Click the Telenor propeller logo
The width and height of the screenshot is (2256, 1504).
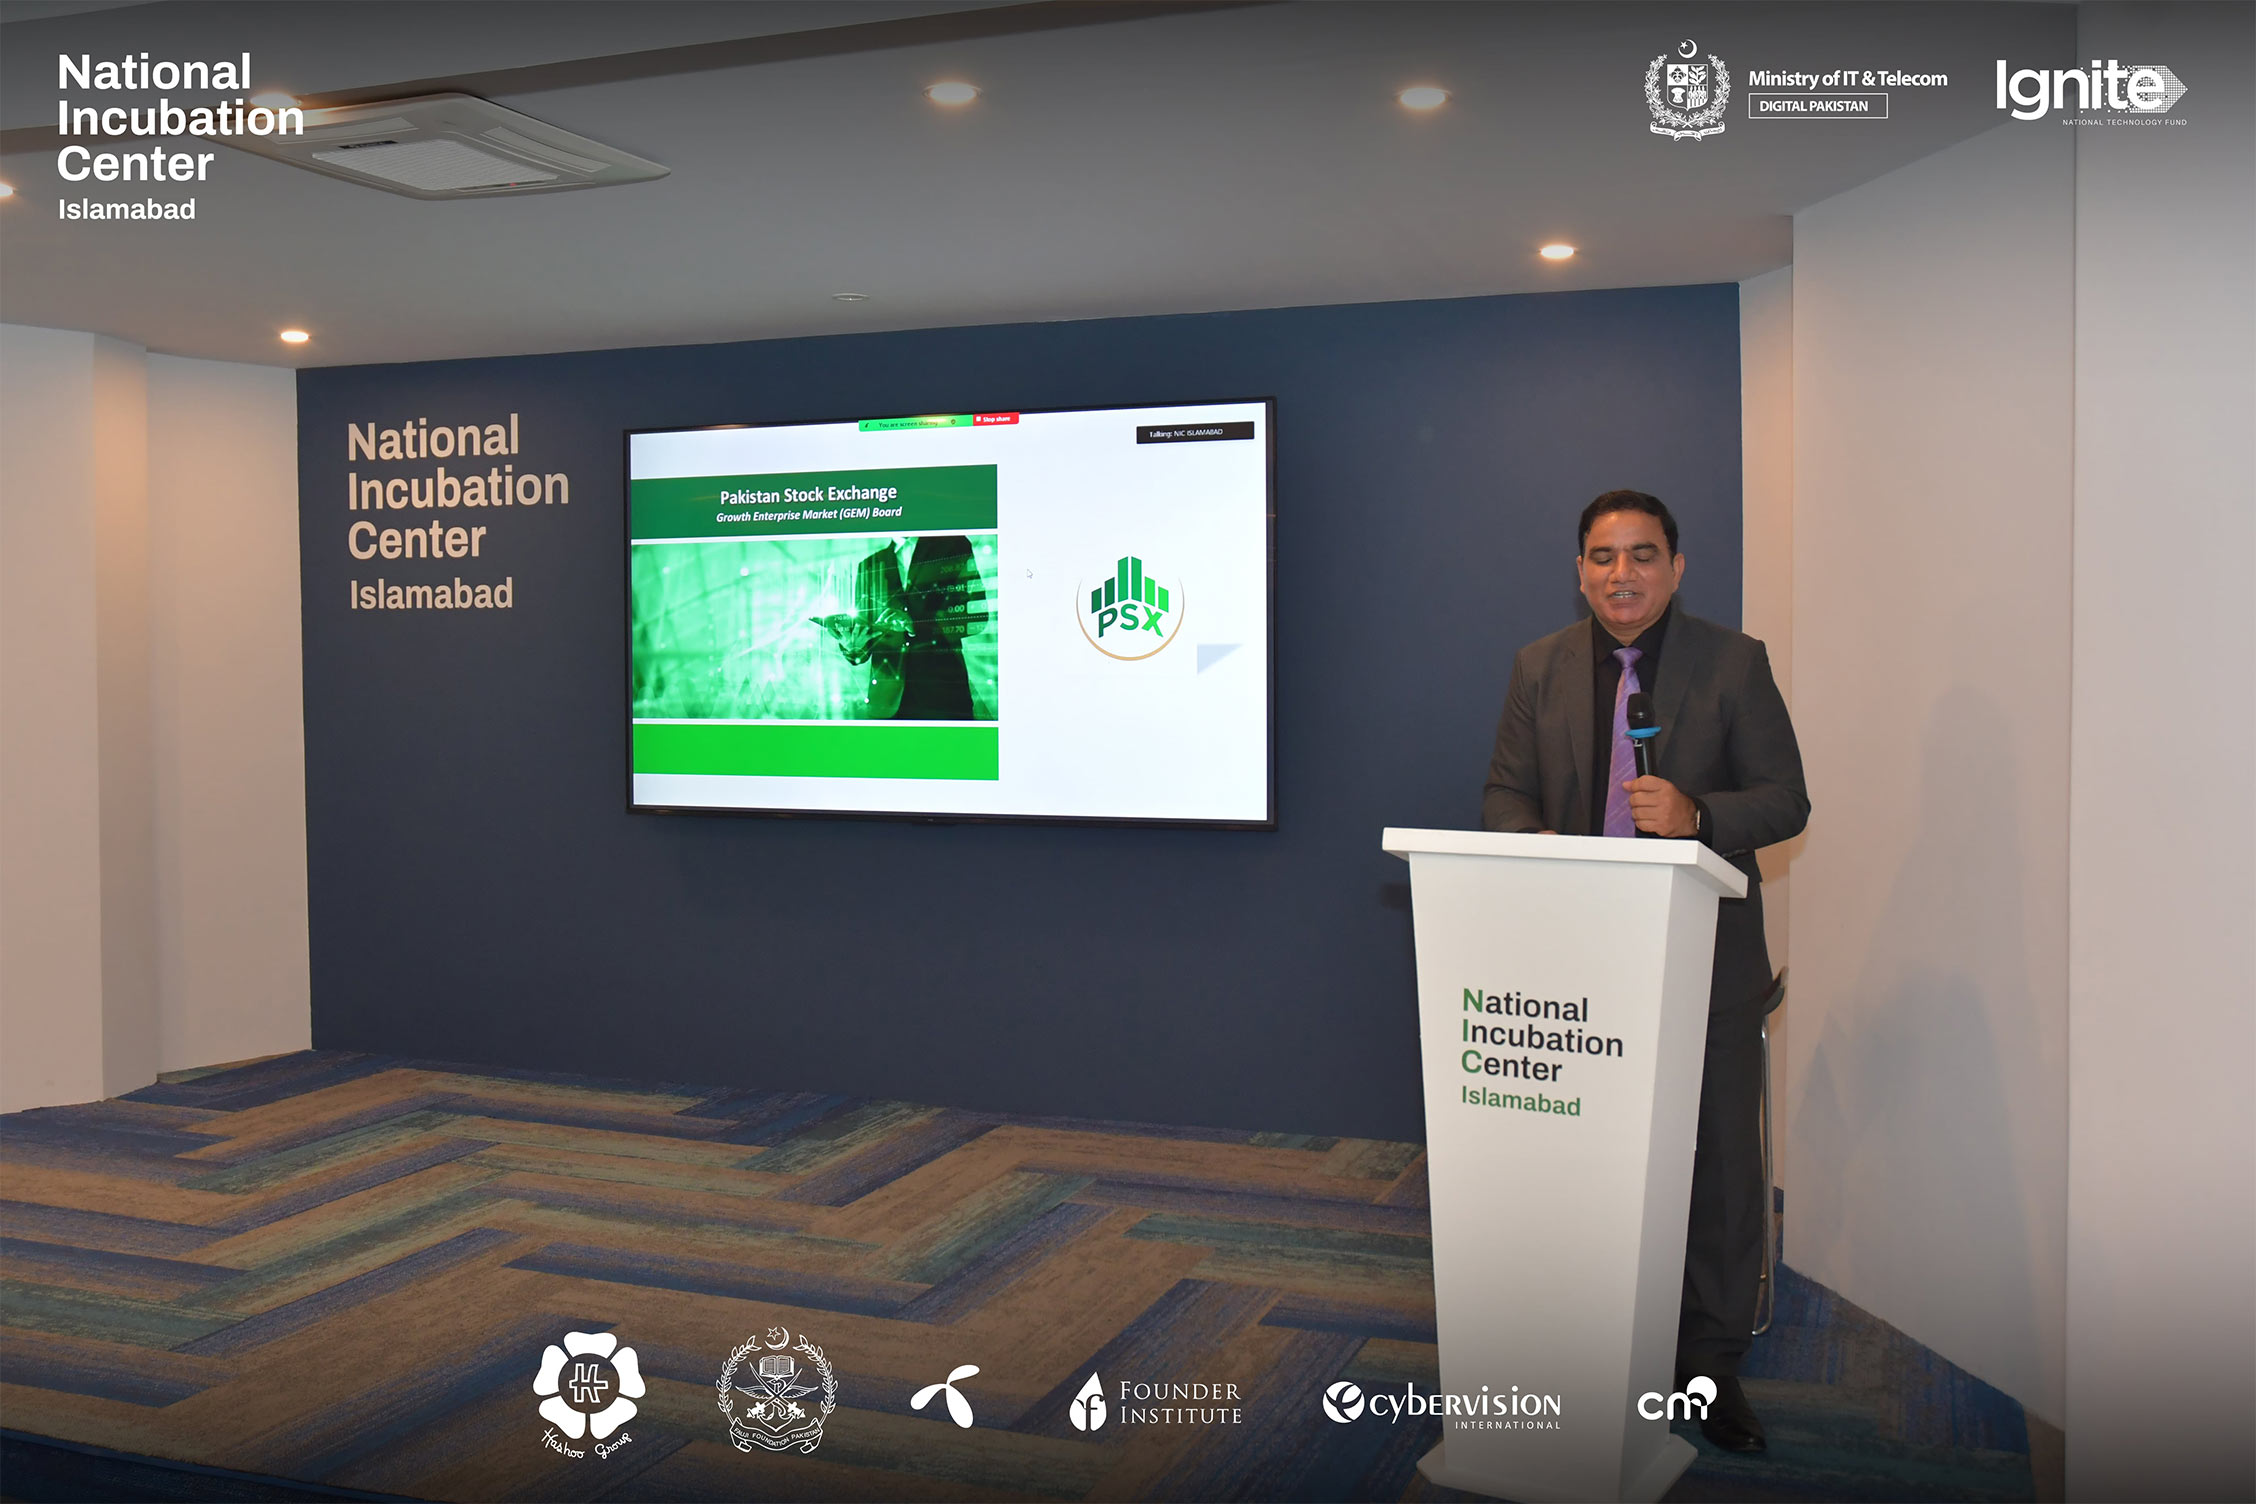pyautogui.click(x=945, y=1396)
